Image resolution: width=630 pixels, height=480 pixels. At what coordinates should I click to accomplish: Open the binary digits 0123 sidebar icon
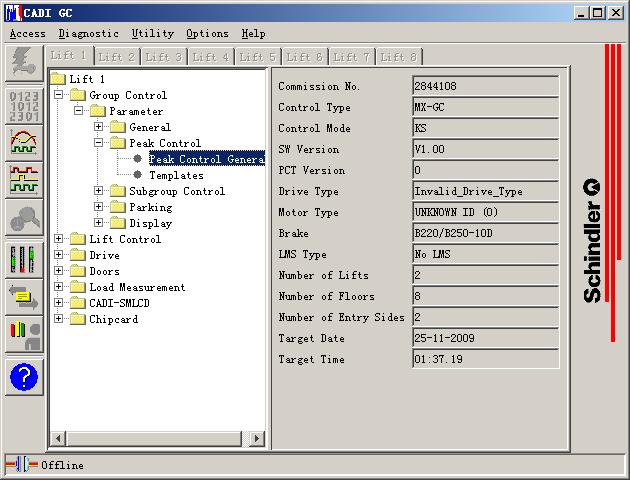(x=24, y=106)
